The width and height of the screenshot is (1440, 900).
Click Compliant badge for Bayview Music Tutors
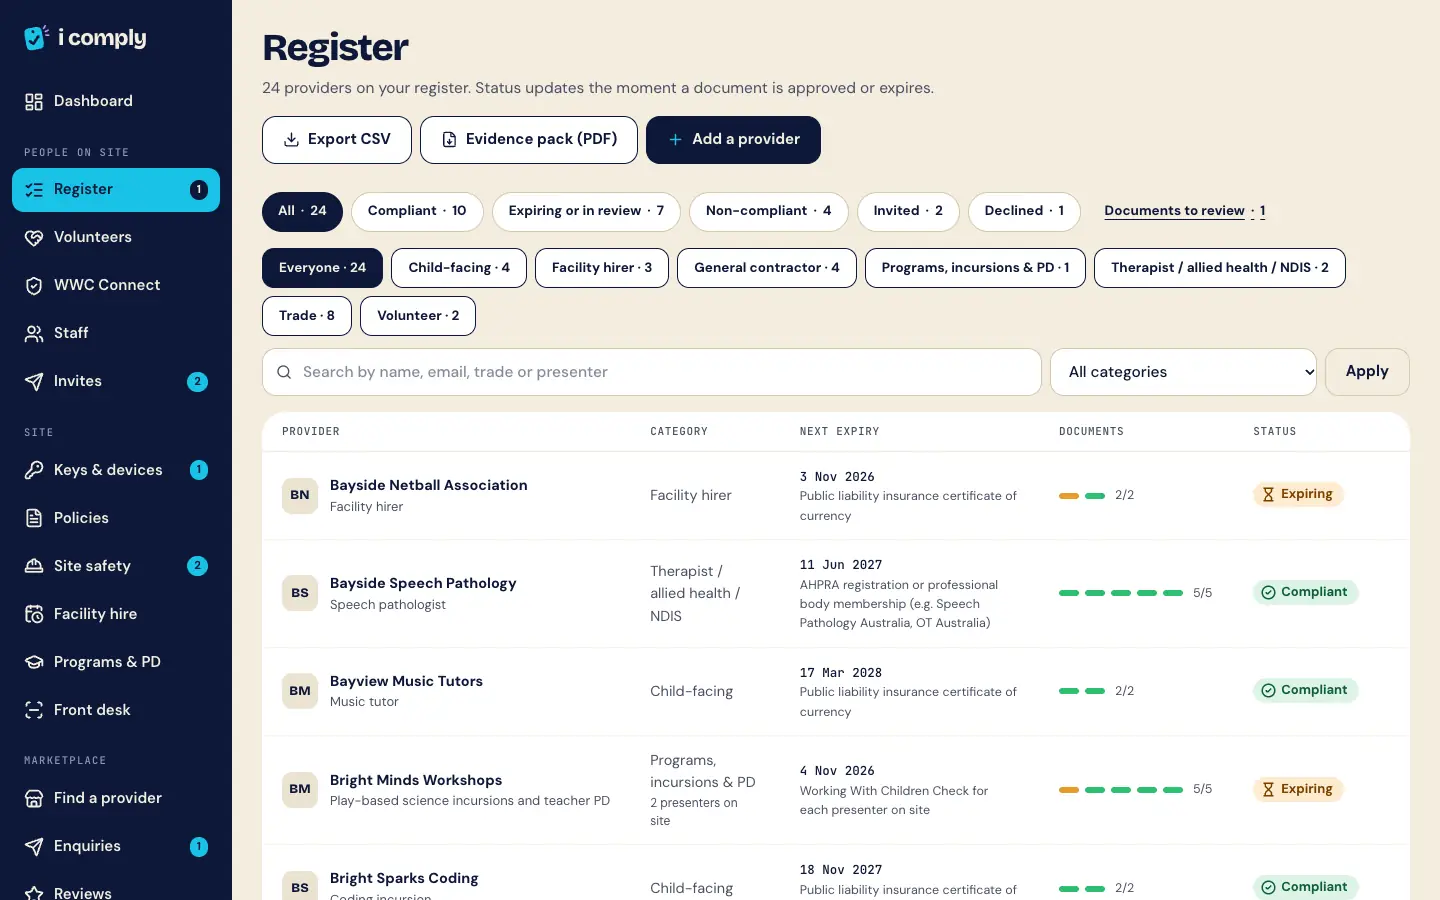click(1305, 690)
